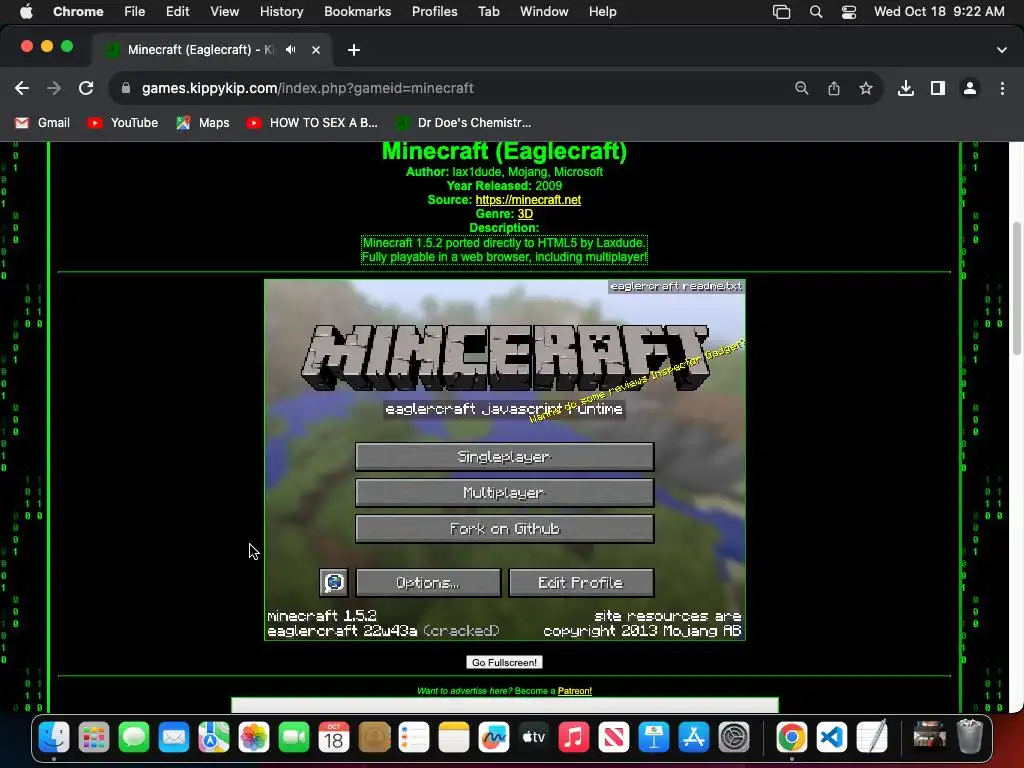Open Music from the dock
This screenshot has height=768, width=1024.
573,738
